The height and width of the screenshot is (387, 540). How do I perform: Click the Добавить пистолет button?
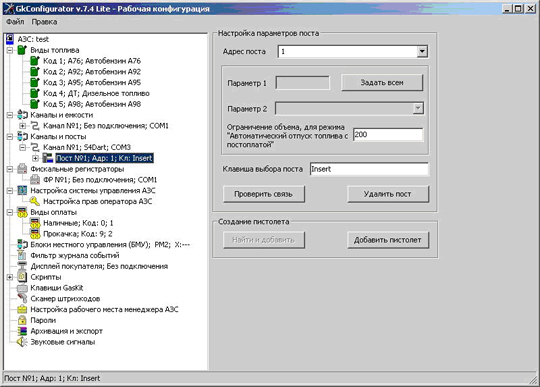tap(388, 240)
